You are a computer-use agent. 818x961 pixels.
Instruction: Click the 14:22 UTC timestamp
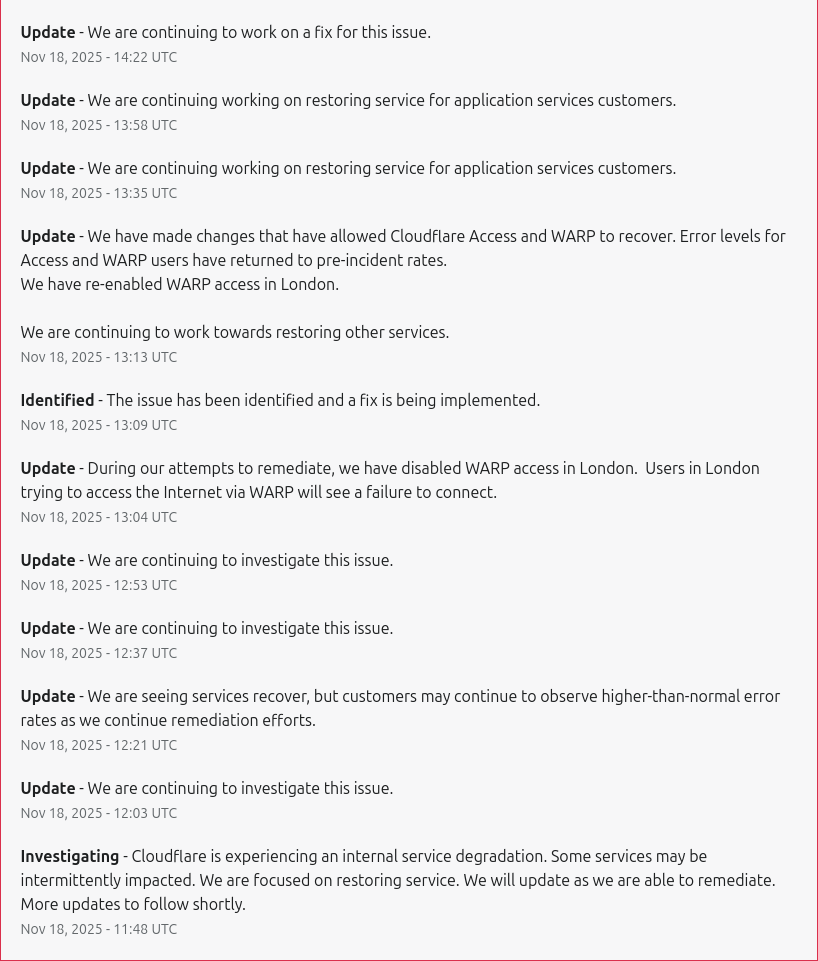click(99, 57)
